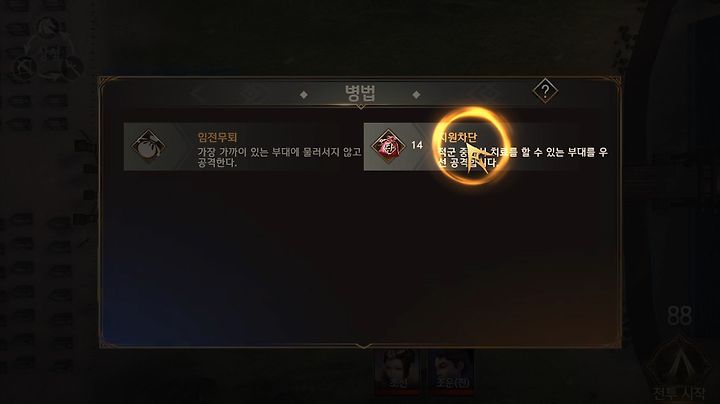The width and height of the screenshot is (720, 404).
Task: Select the 초선 hero portrait
Action: tap(397, 372)
